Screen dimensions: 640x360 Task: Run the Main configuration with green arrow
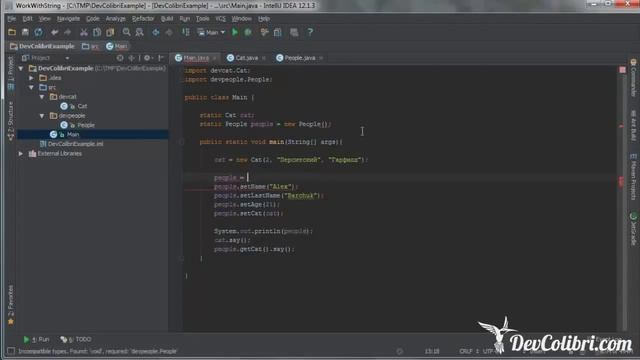click(x=235, y=32)
